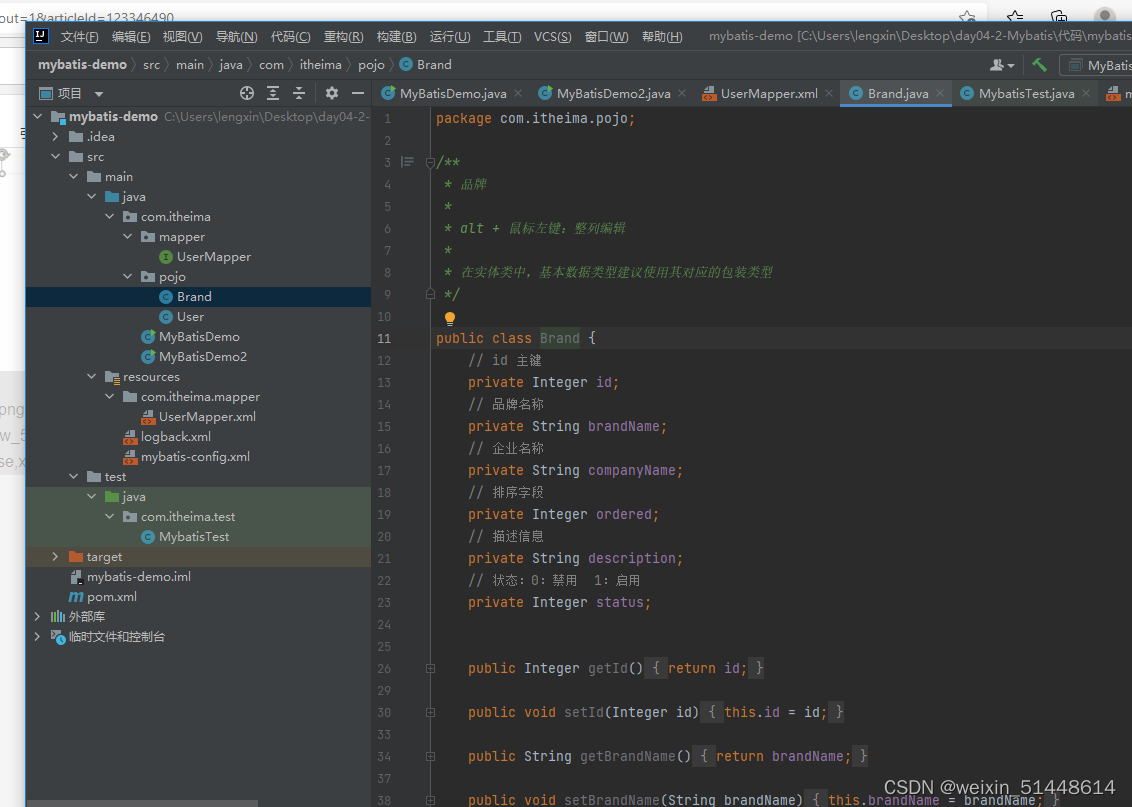Screen dimensions: 1132x807
Task: Open the 编辑(E) menu
Action: [x=131, y=37]
